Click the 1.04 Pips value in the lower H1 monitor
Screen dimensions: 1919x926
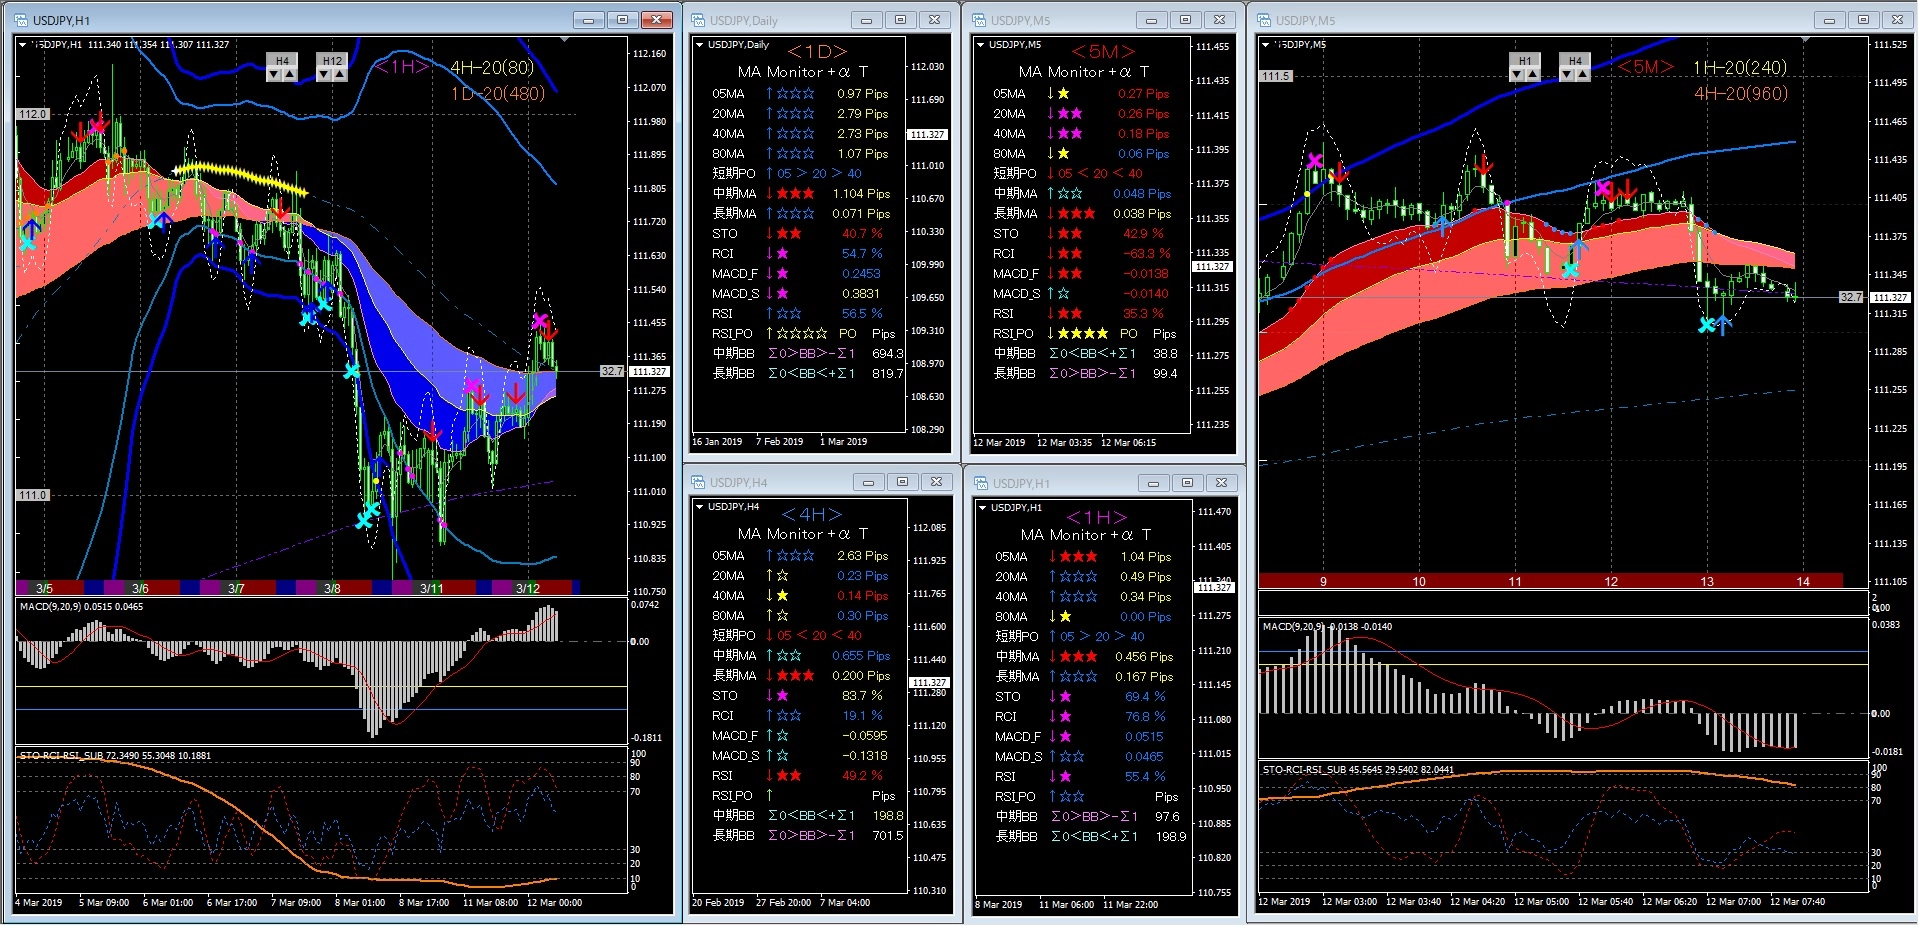(1146, 557)
